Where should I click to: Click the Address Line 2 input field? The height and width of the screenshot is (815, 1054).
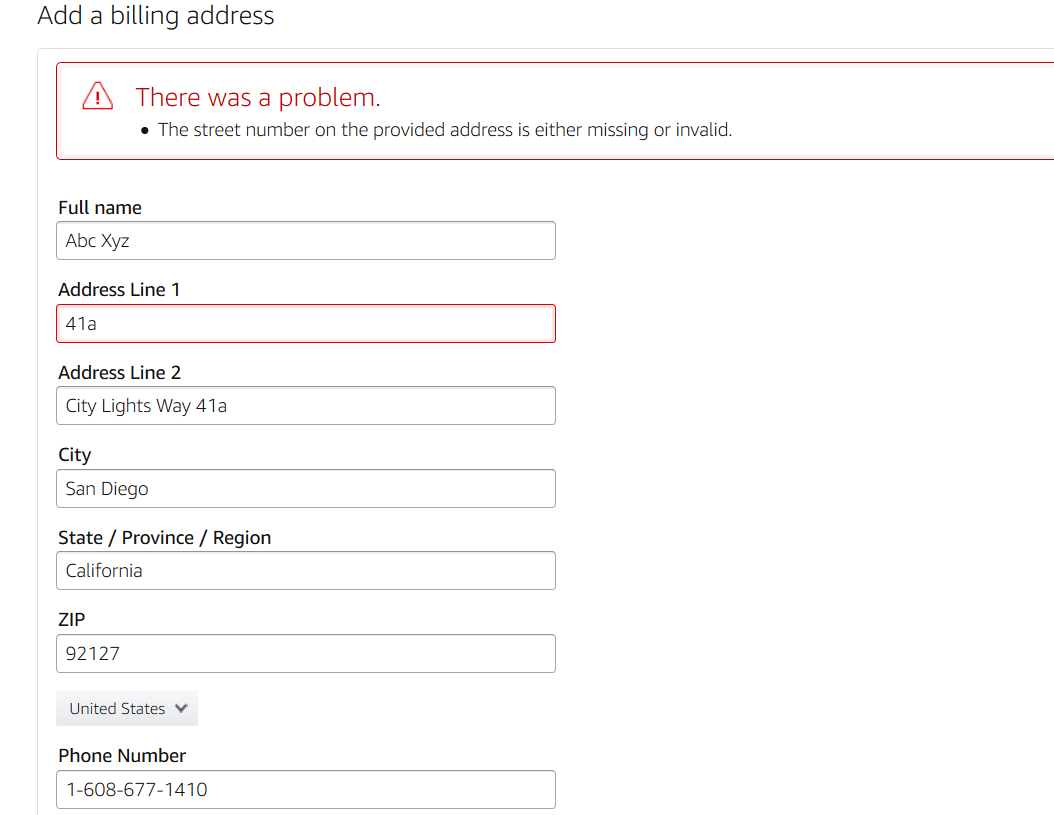(306, 406)
